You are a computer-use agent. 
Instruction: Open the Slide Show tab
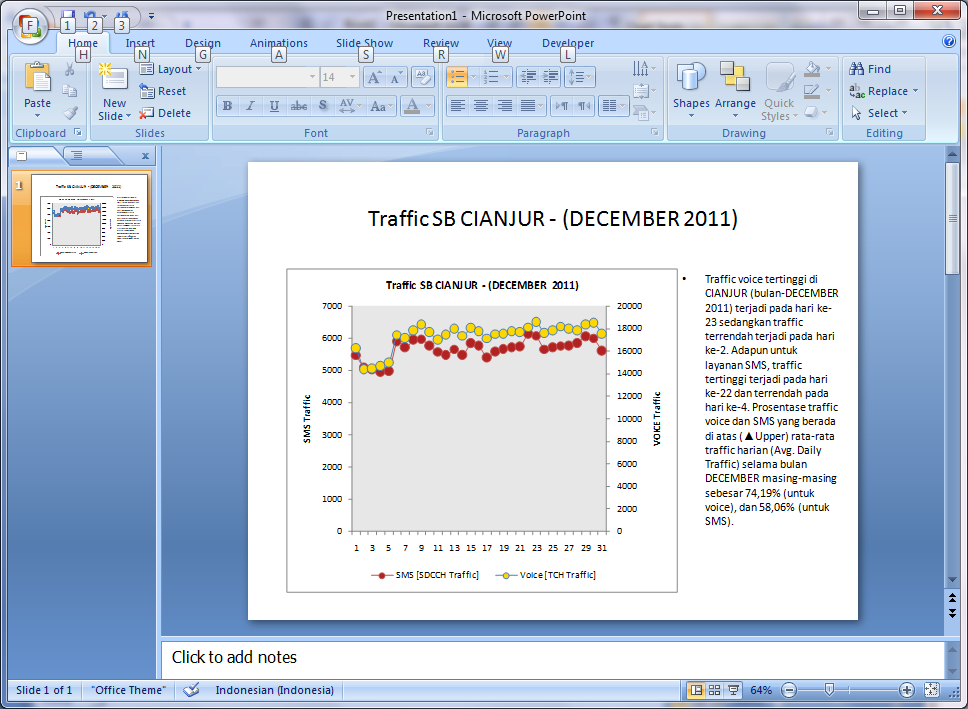click(364, 43)
